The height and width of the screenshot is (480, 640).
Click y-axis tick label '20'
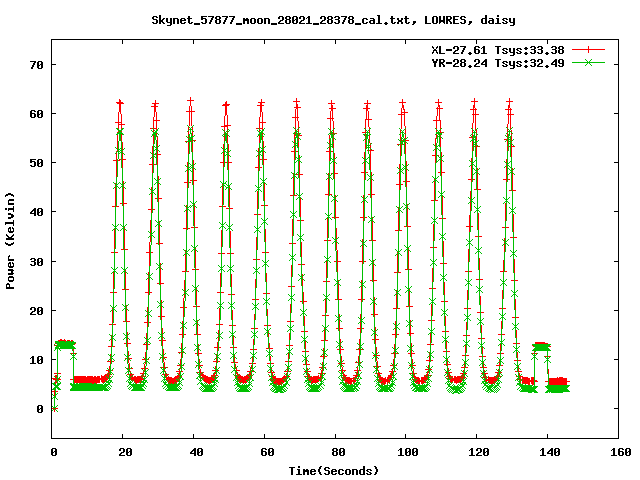(37, 311)
